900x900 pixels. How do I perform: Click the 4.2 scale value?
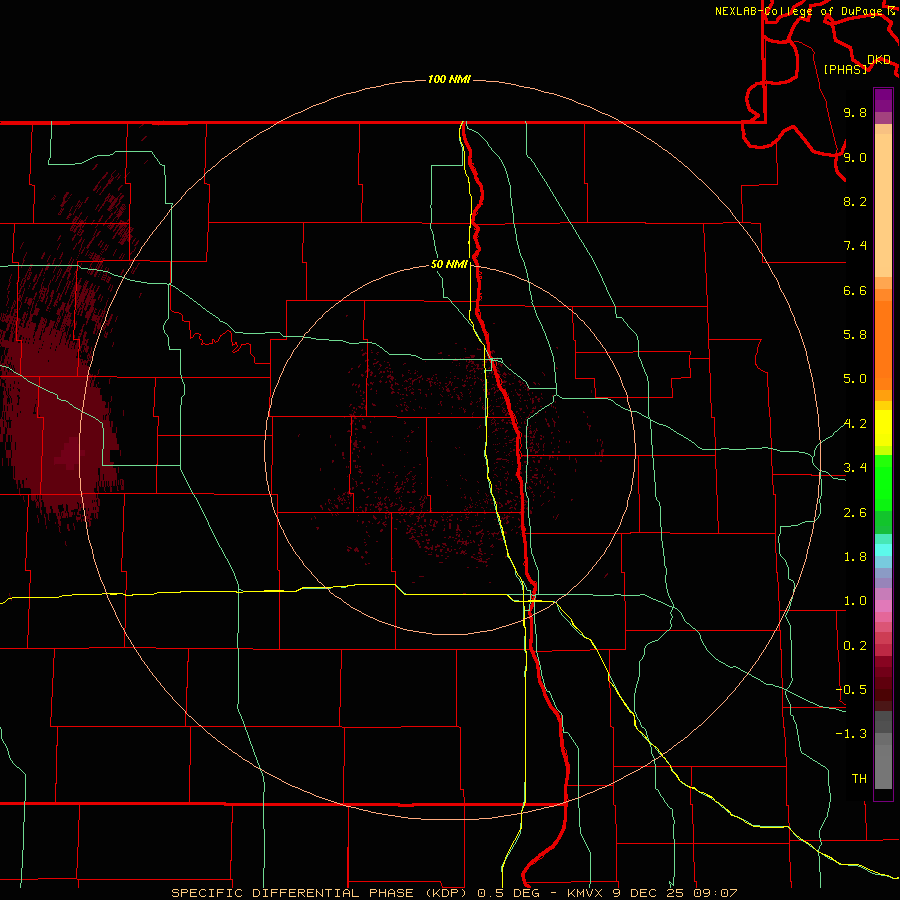click(855, 424)
